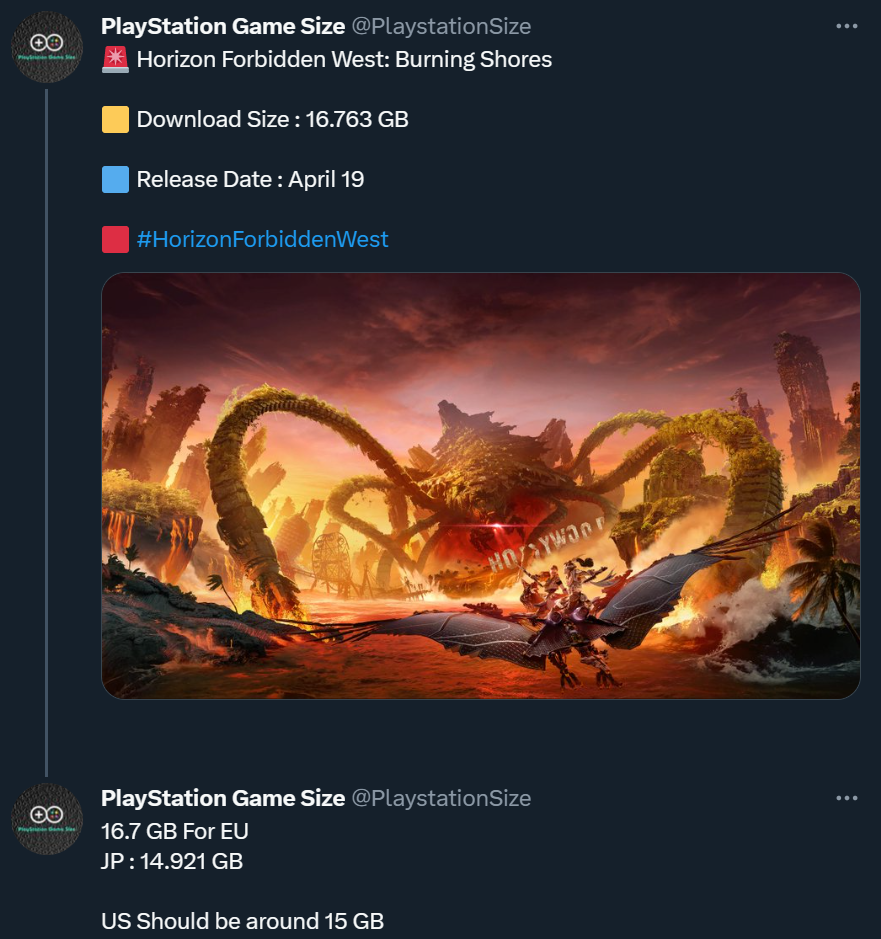Screen dimensions: 881x939
Task: Click the 16.7 GB For EU text
Action: pos(175,831)
